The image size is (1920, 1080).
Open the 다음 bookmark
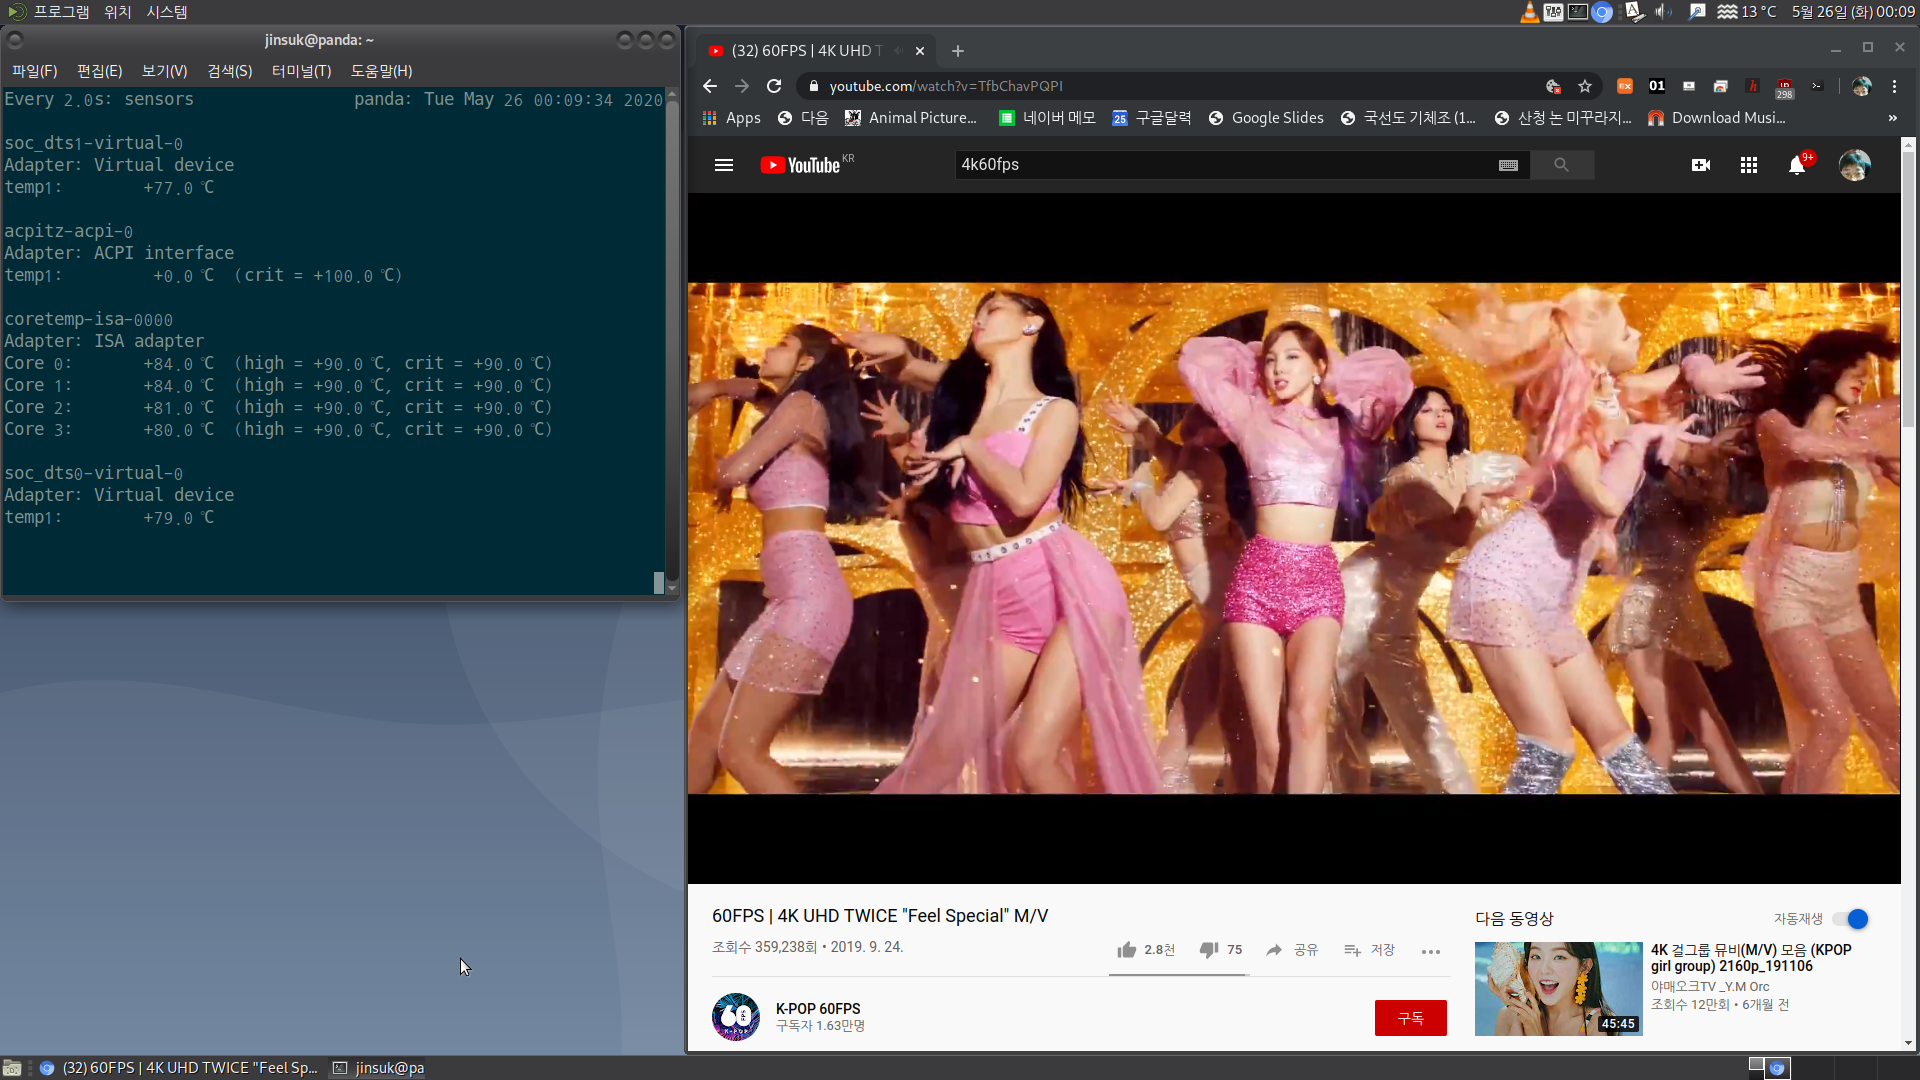803,118
